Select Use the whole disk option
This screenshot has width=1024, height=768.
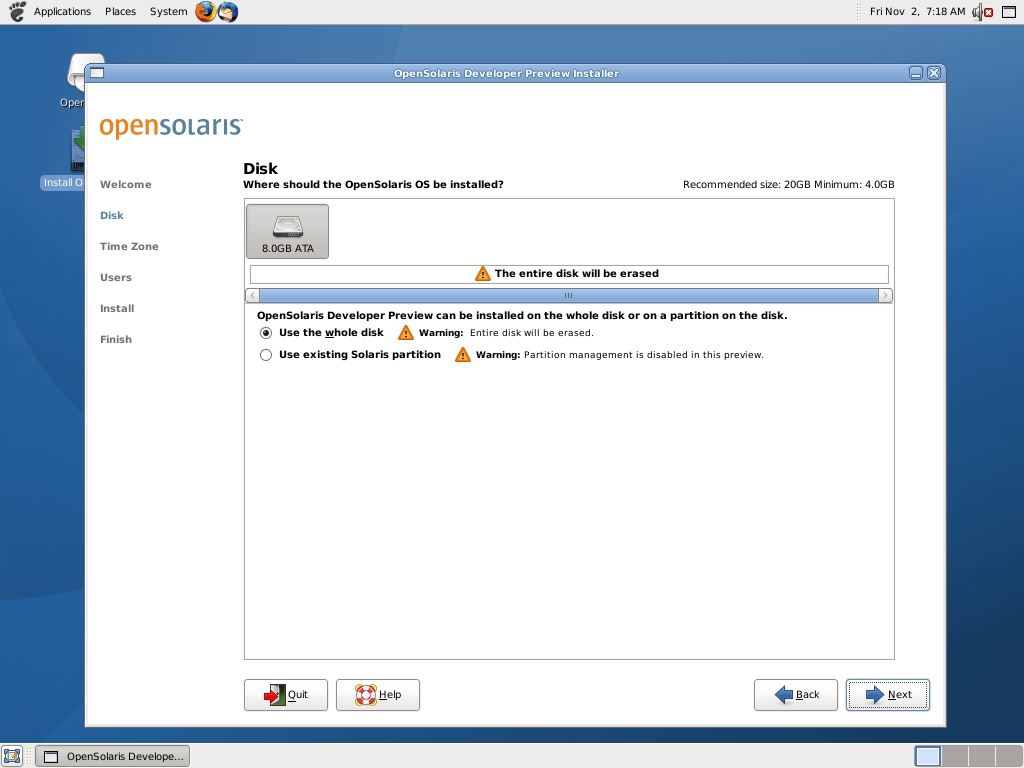pyautogui.click(x=266, y=333)
